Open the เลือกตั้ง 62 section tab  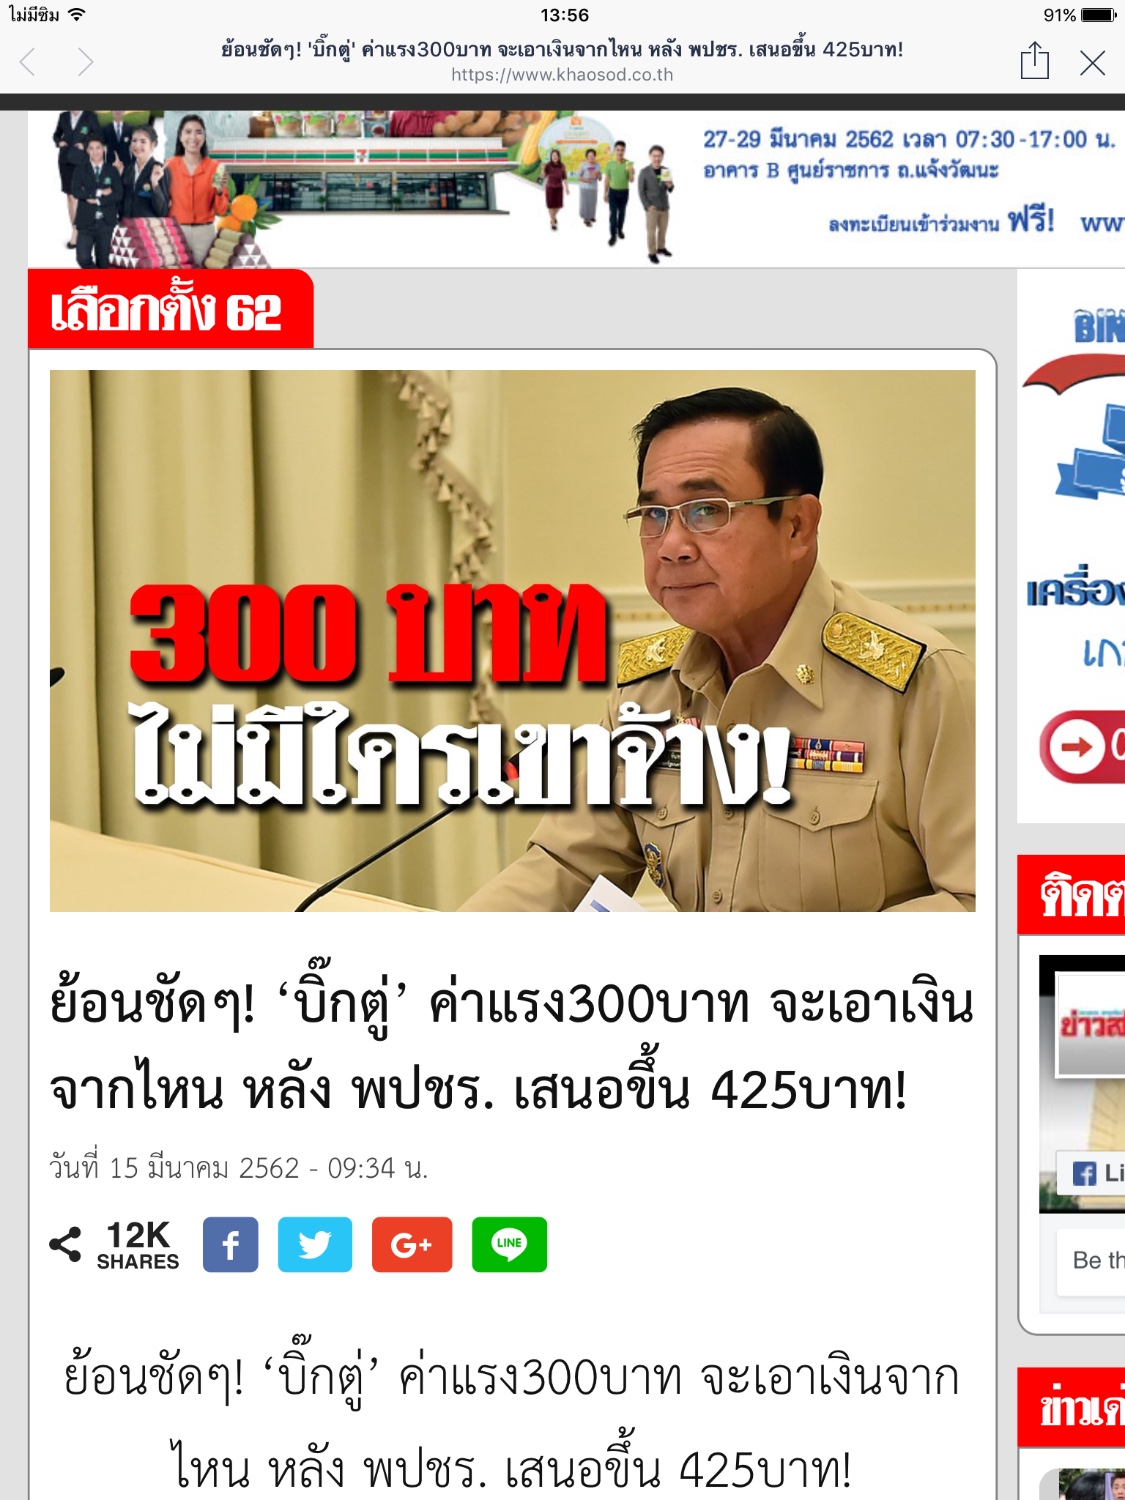click(171, 309)
